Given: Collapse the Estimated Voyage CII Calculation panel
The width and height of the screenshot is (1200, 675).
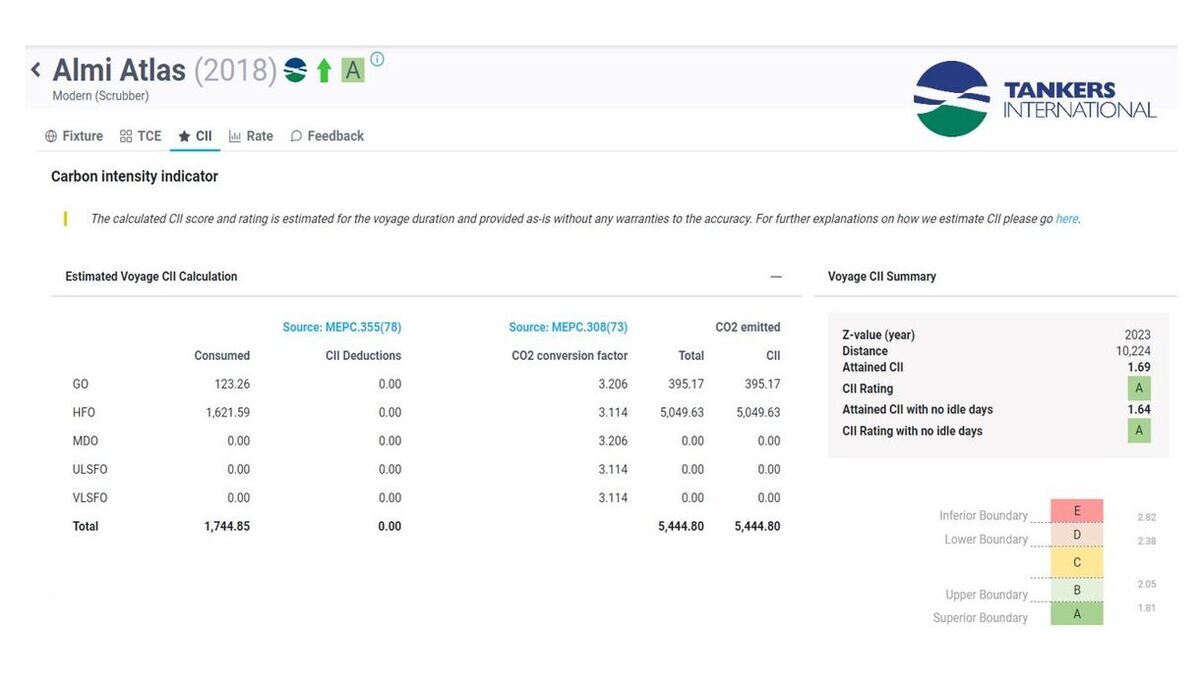Looking at the screenshot, I should click(x=775, y=276).
